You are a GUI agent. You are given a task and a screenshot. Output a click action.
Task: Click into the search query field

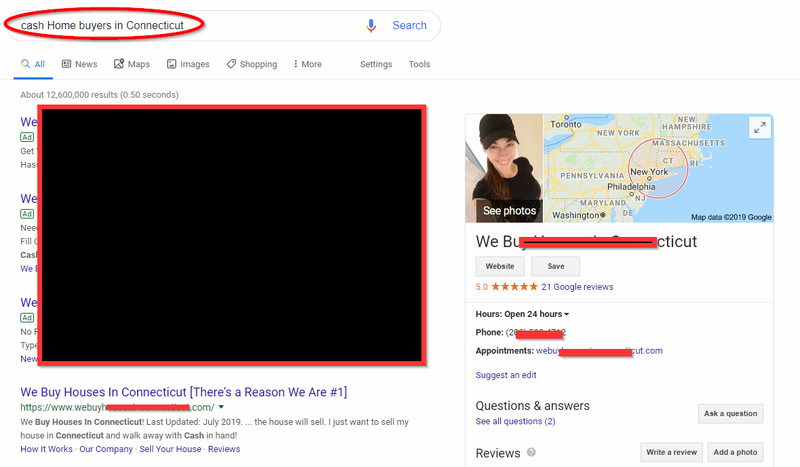pos(184,26)
